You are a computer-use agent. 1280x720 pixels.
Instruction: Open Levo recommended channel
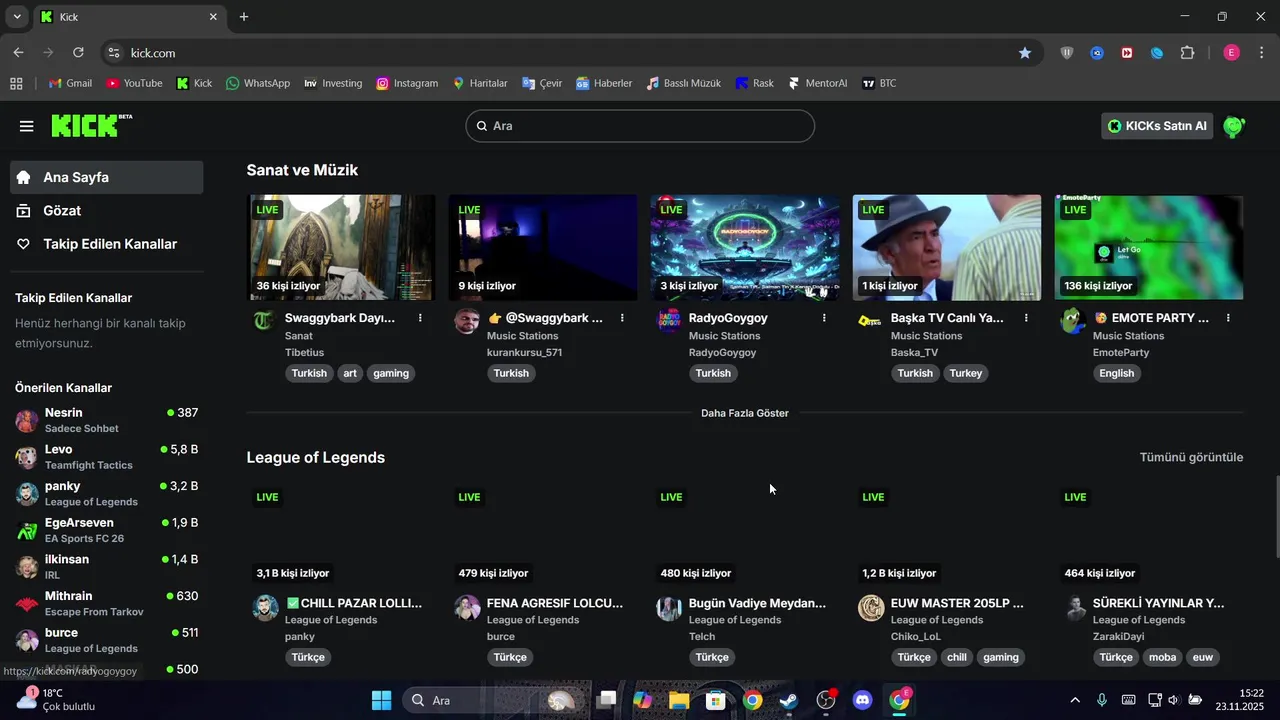pyautogui.click(x=107, y=457)
